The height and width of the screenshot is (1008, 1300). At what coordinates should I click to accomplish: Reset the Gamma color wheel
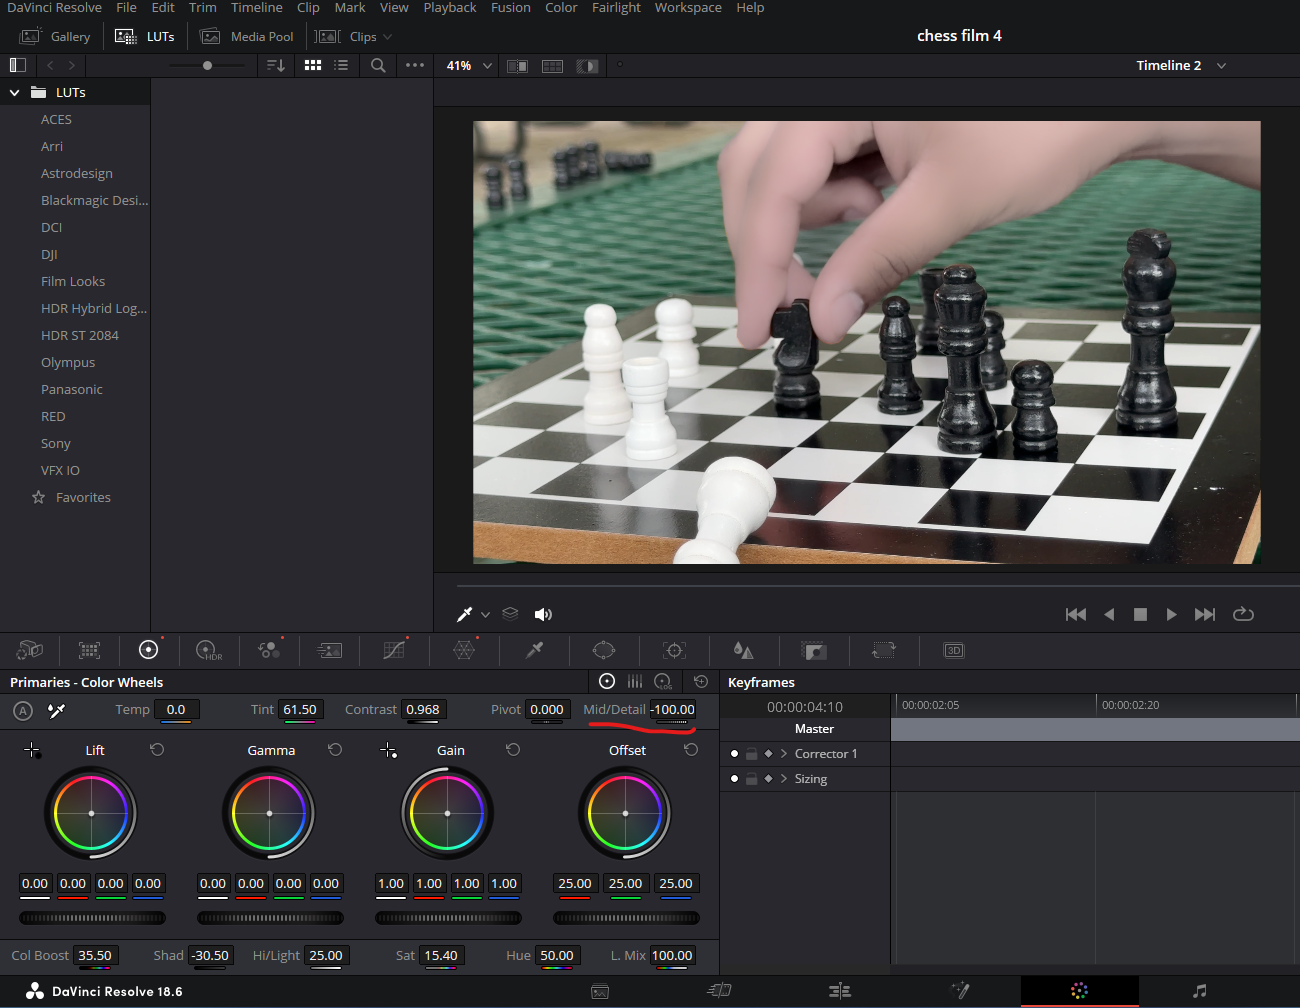335,750
